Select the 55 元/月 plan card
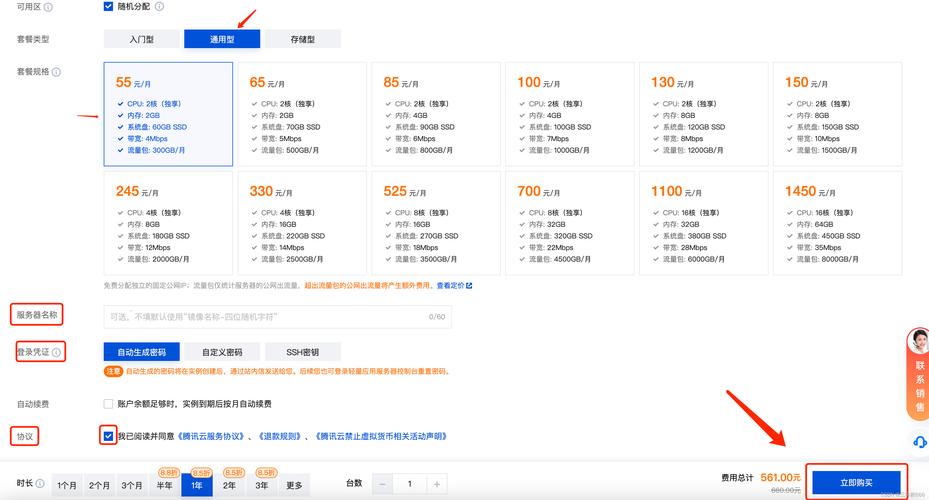Image resolution: width=929 pixels, height=500 pixels. click(x=168, y=114)
